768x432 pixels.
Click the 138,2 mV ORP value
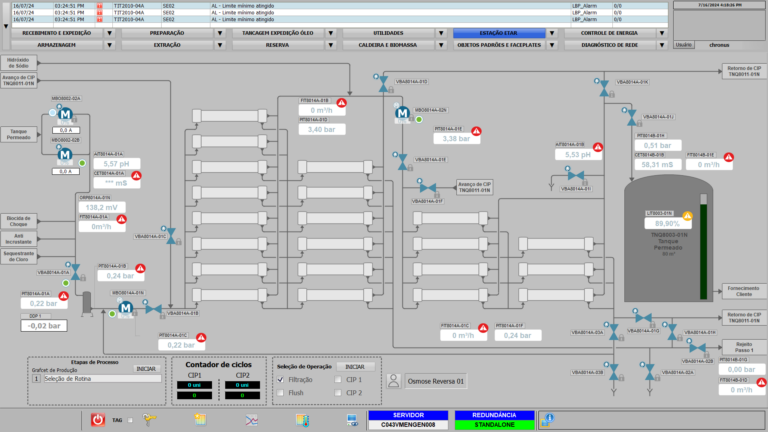pyautogui.click(x=102, y=207)
